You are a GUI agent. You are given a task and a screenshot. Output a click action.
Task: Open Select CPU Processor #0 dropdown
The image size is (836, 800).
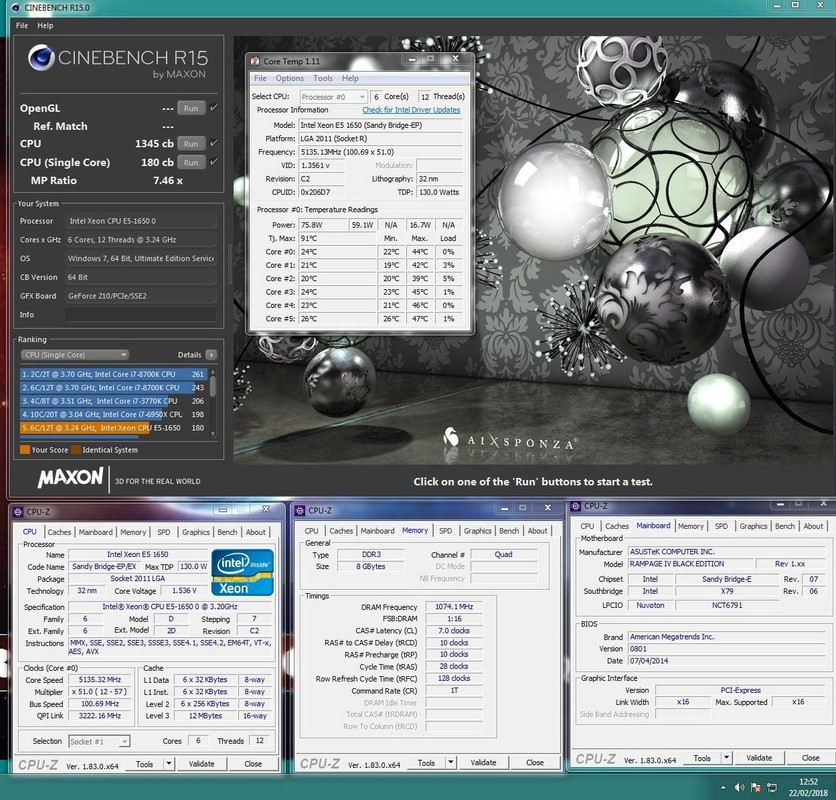pyautogui.click(x=333, y=97)
